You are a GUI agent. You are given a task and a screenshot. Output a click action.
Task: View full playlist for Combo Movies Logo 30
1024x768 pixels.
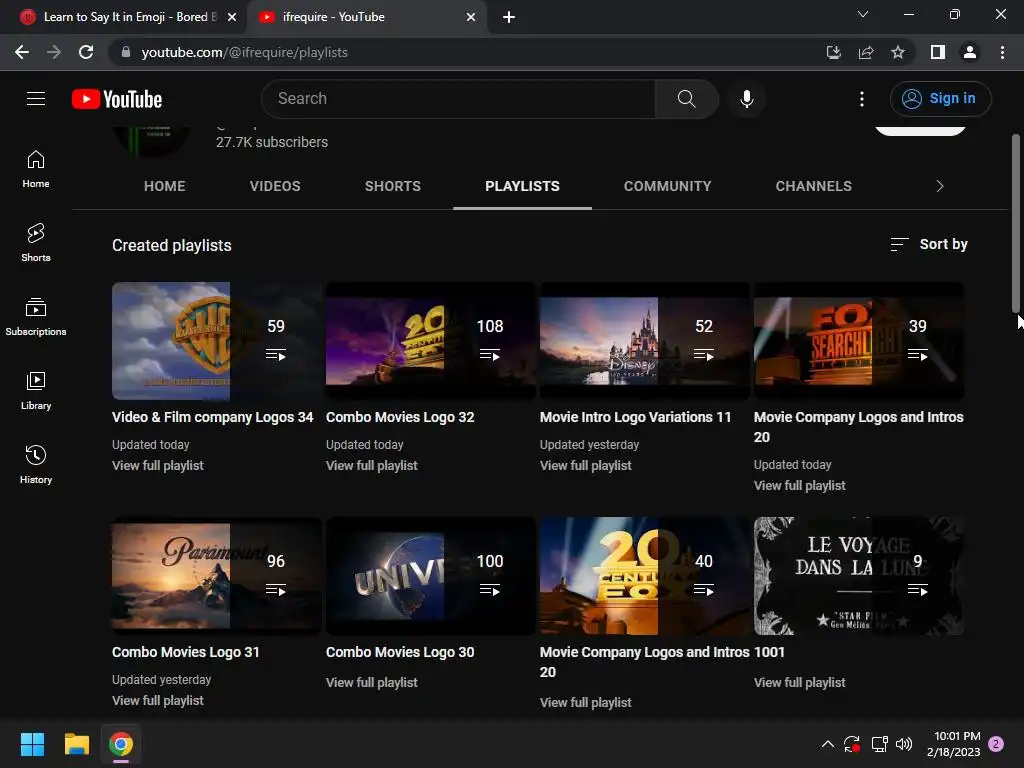pyautogui.click(x=372, y=682)
